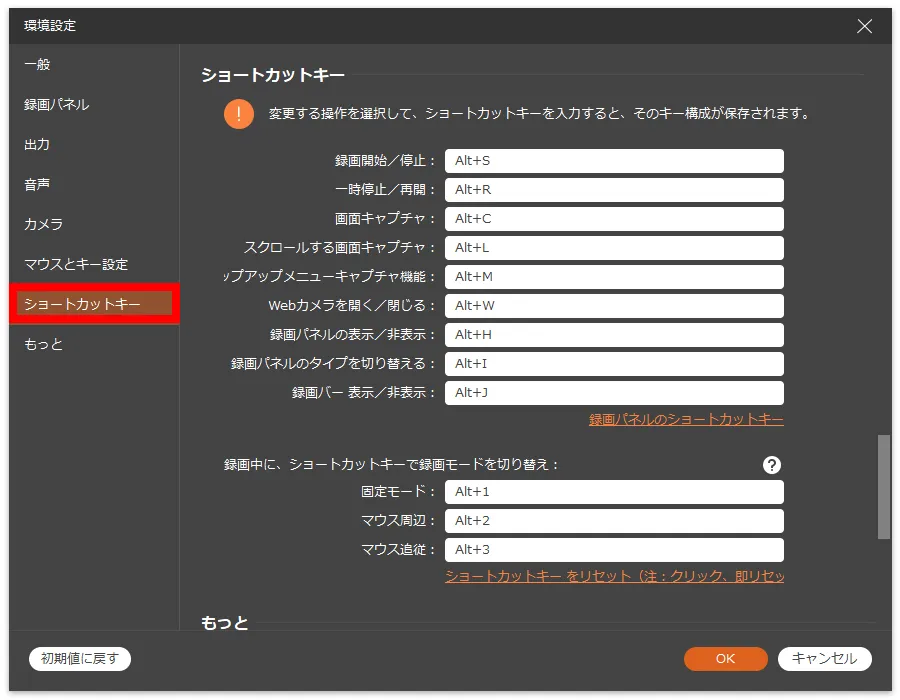This screenshot has width=900, height=700.
Task: Click the question mark help icon
Action: coord(771,465)
